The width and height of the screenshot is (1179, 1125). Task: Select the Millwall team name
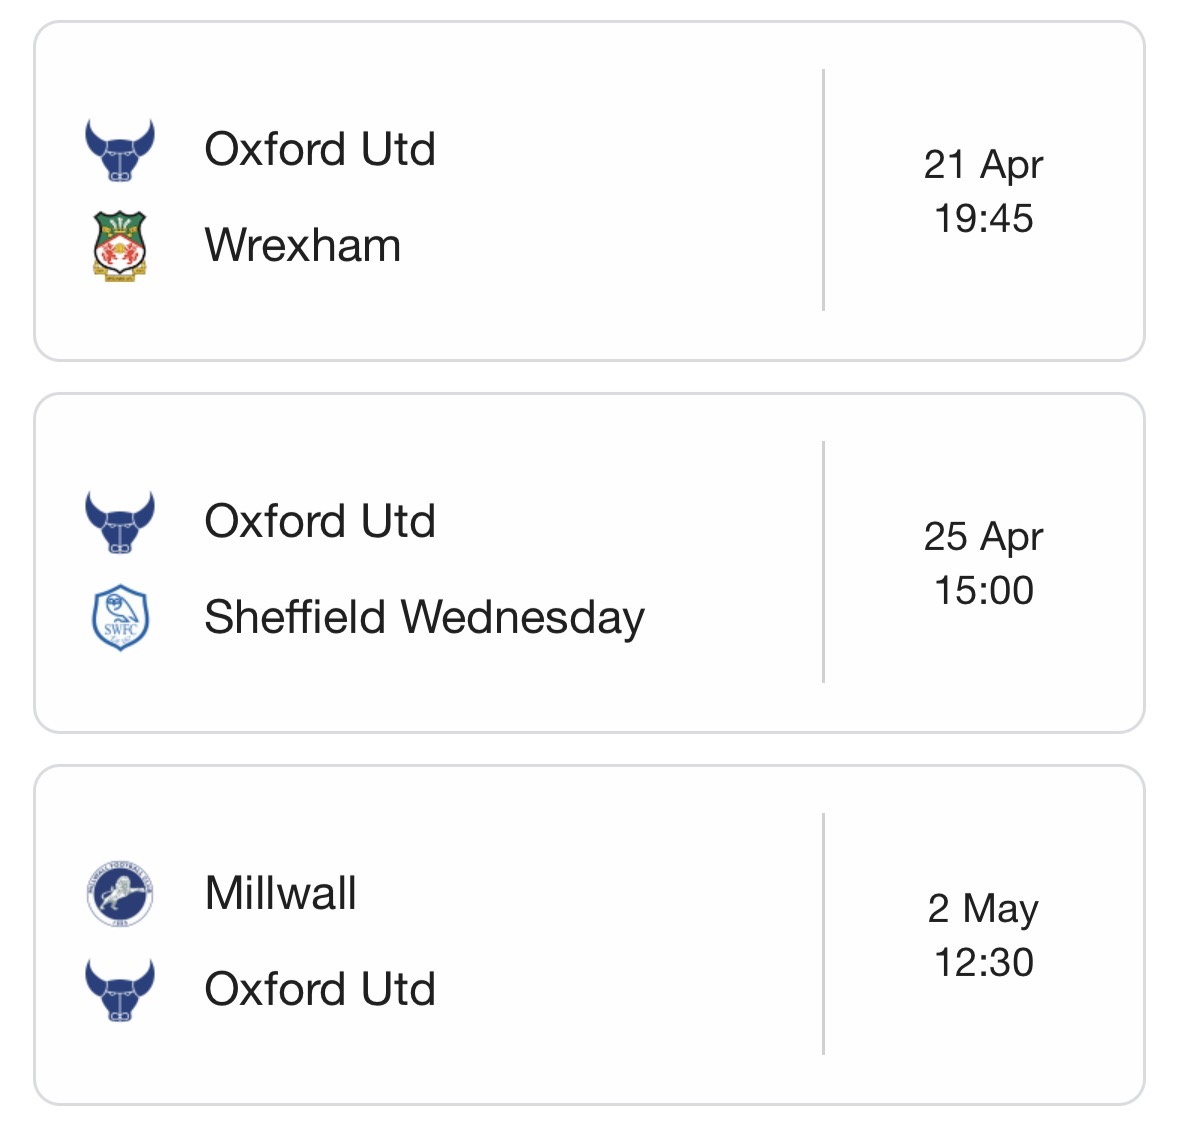coord(280,893)
